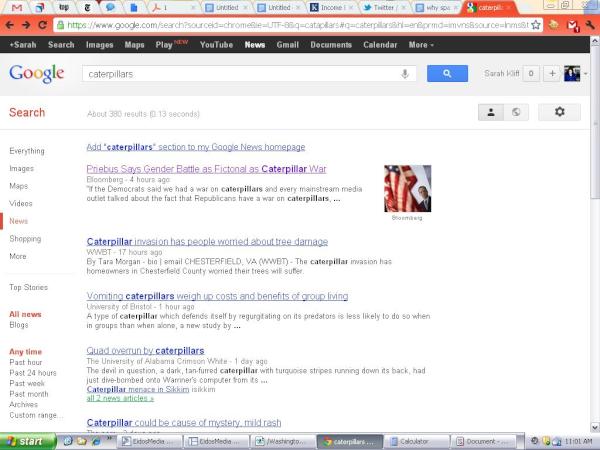Viewport: 600px width, 450px height.
Task: Open Quad overrun by caterpillars article
Action: (145, 351)
